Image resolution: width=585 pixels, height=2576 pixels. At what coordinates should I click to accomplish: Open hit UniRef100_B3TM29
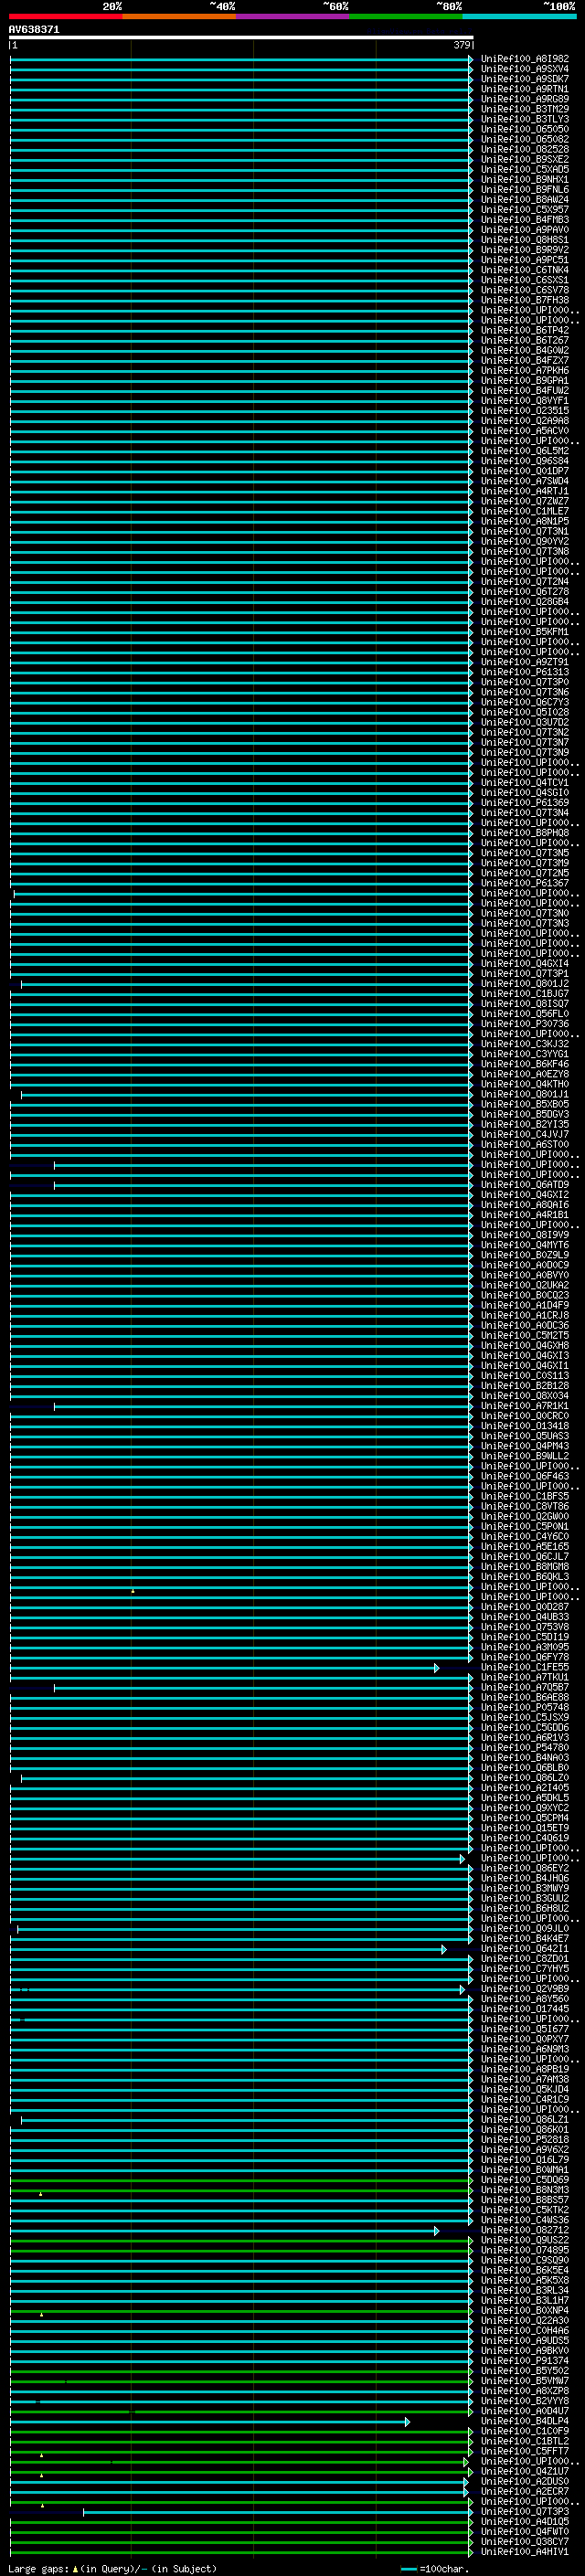coord(524,109)
